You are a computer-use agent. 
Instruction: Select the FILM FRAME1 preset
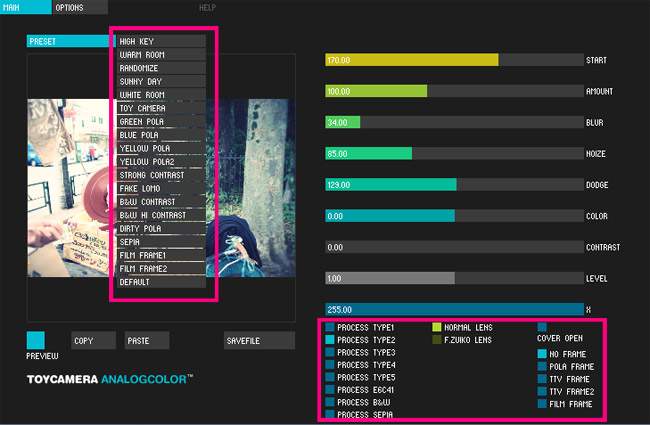pos(161,255)
